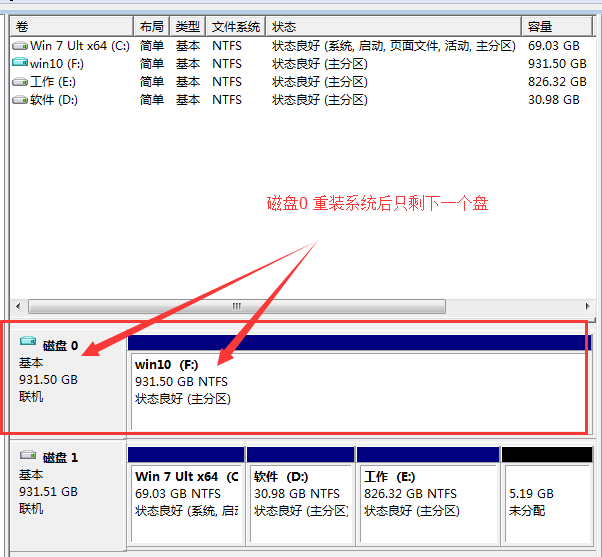The image size is (602, 557).
Task: Select the 软件 (D:) partition block on 磁盘 1
Action: (x=301, y=495)
